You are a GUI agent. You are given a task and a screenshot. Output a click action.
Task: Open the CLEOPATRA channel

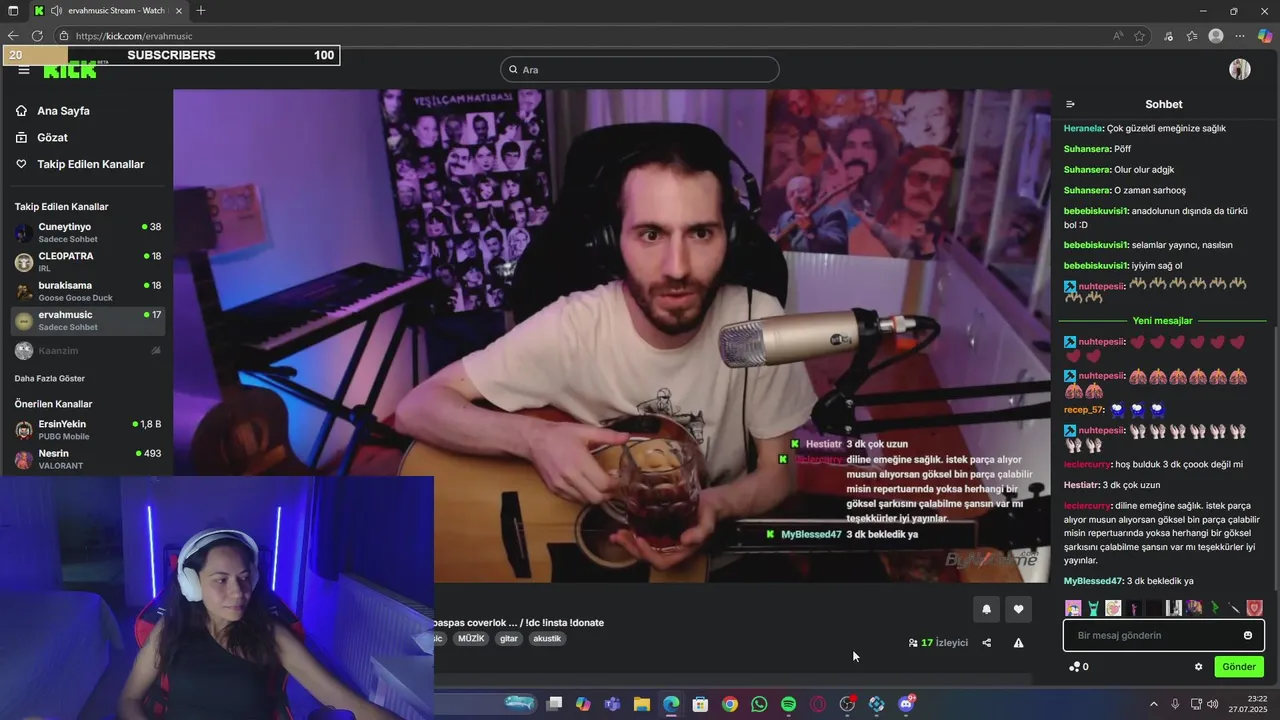(88, 262)
